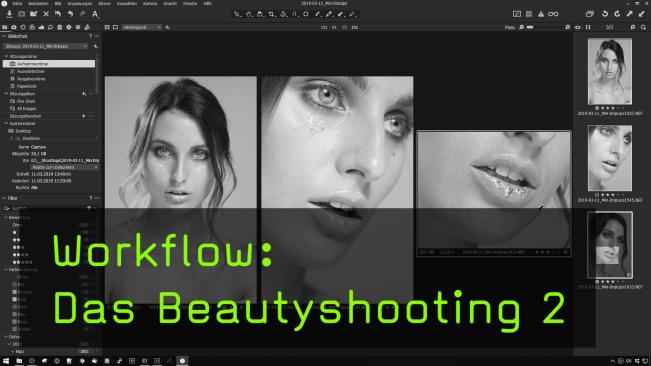
Task: Toggle the grid overlay icon
Action: [529, 14]
